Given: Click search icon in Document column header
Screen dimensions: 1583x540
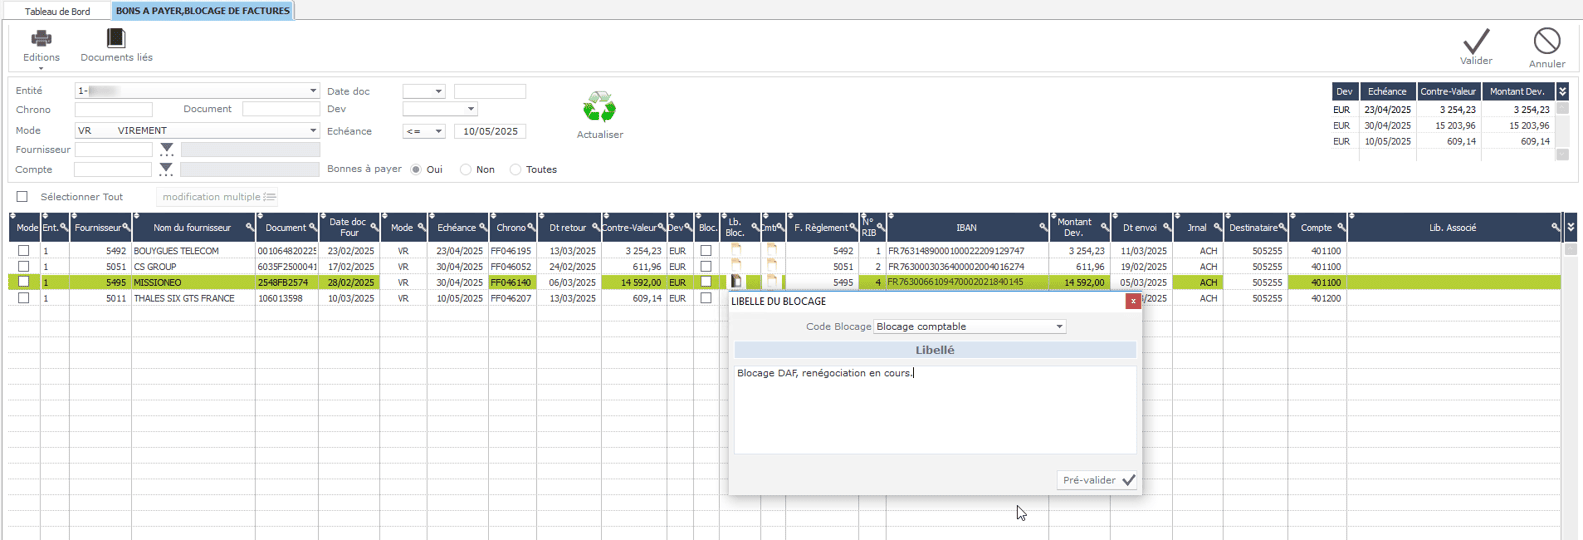Looking at the screenshot, I should pos(313,228).
